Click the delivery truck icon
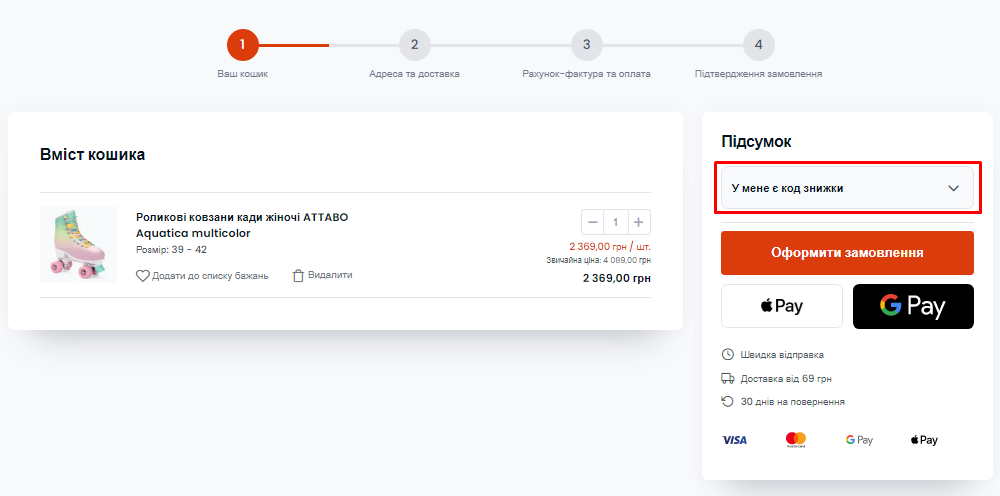 coord(728,379)
